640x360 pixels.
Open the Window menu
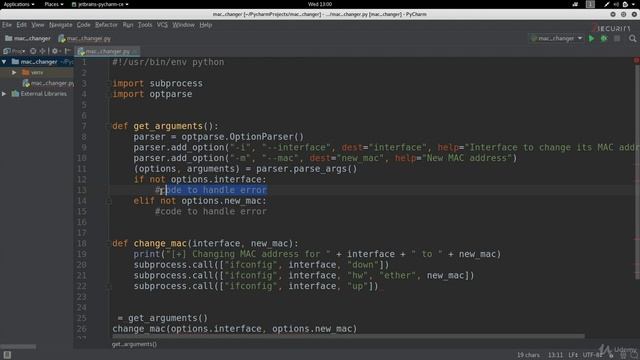[x=183, y=25]
